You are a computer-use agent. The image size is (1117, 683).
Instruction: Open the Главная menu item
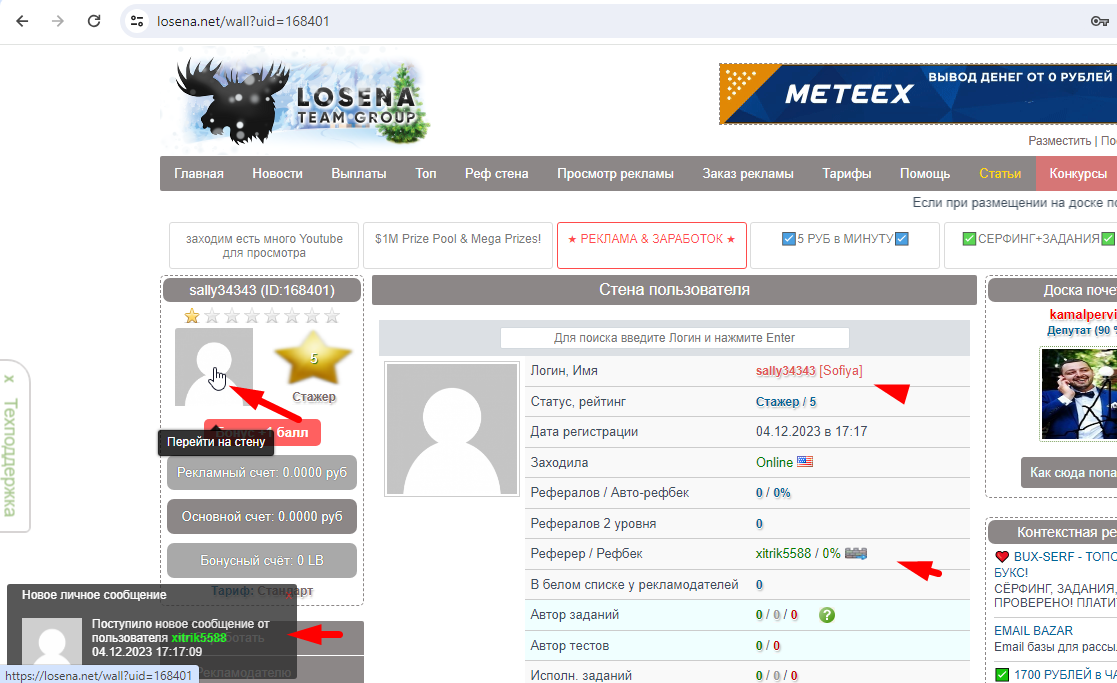(x=199, y=174)
